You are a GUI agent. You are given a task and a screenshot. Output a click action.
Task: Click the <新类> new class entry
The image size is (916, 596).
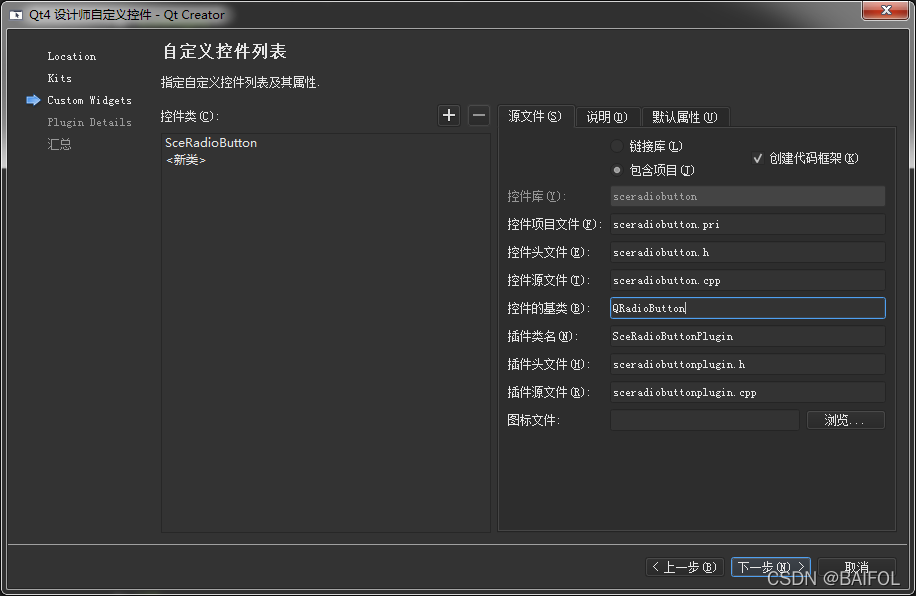(x=186, y=160)
